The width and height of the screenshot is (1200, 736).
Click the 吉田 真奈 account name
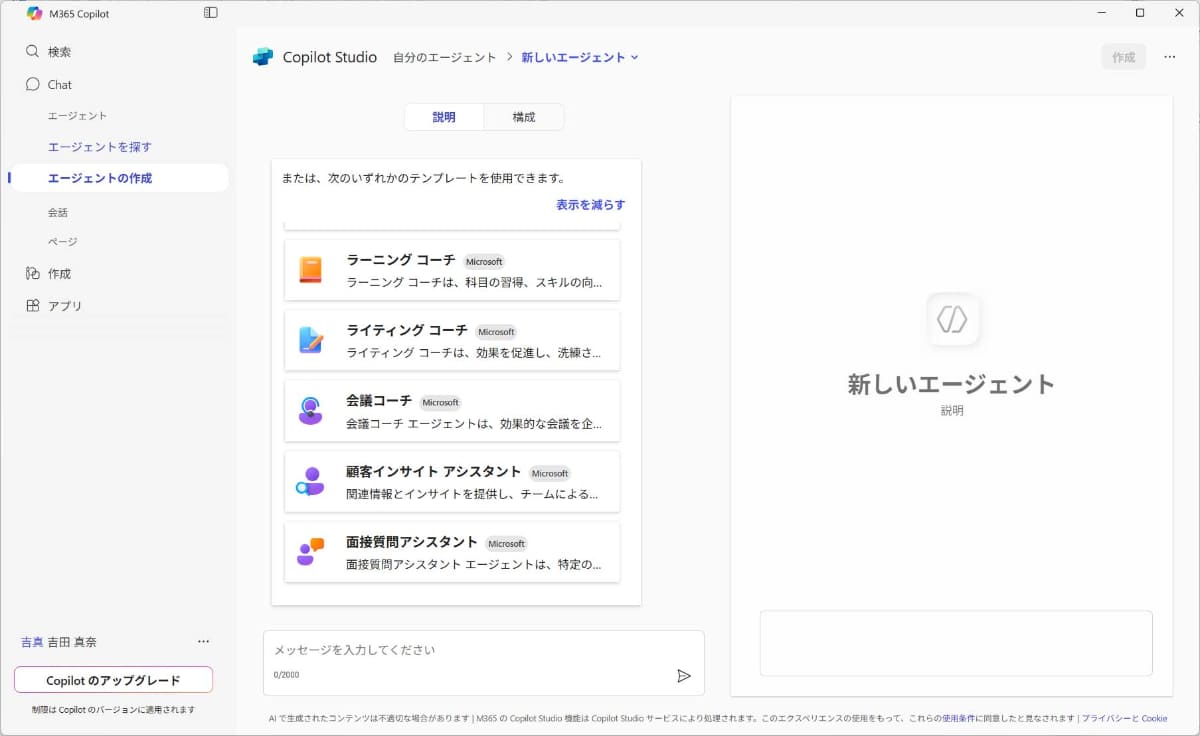coord(72,642)
